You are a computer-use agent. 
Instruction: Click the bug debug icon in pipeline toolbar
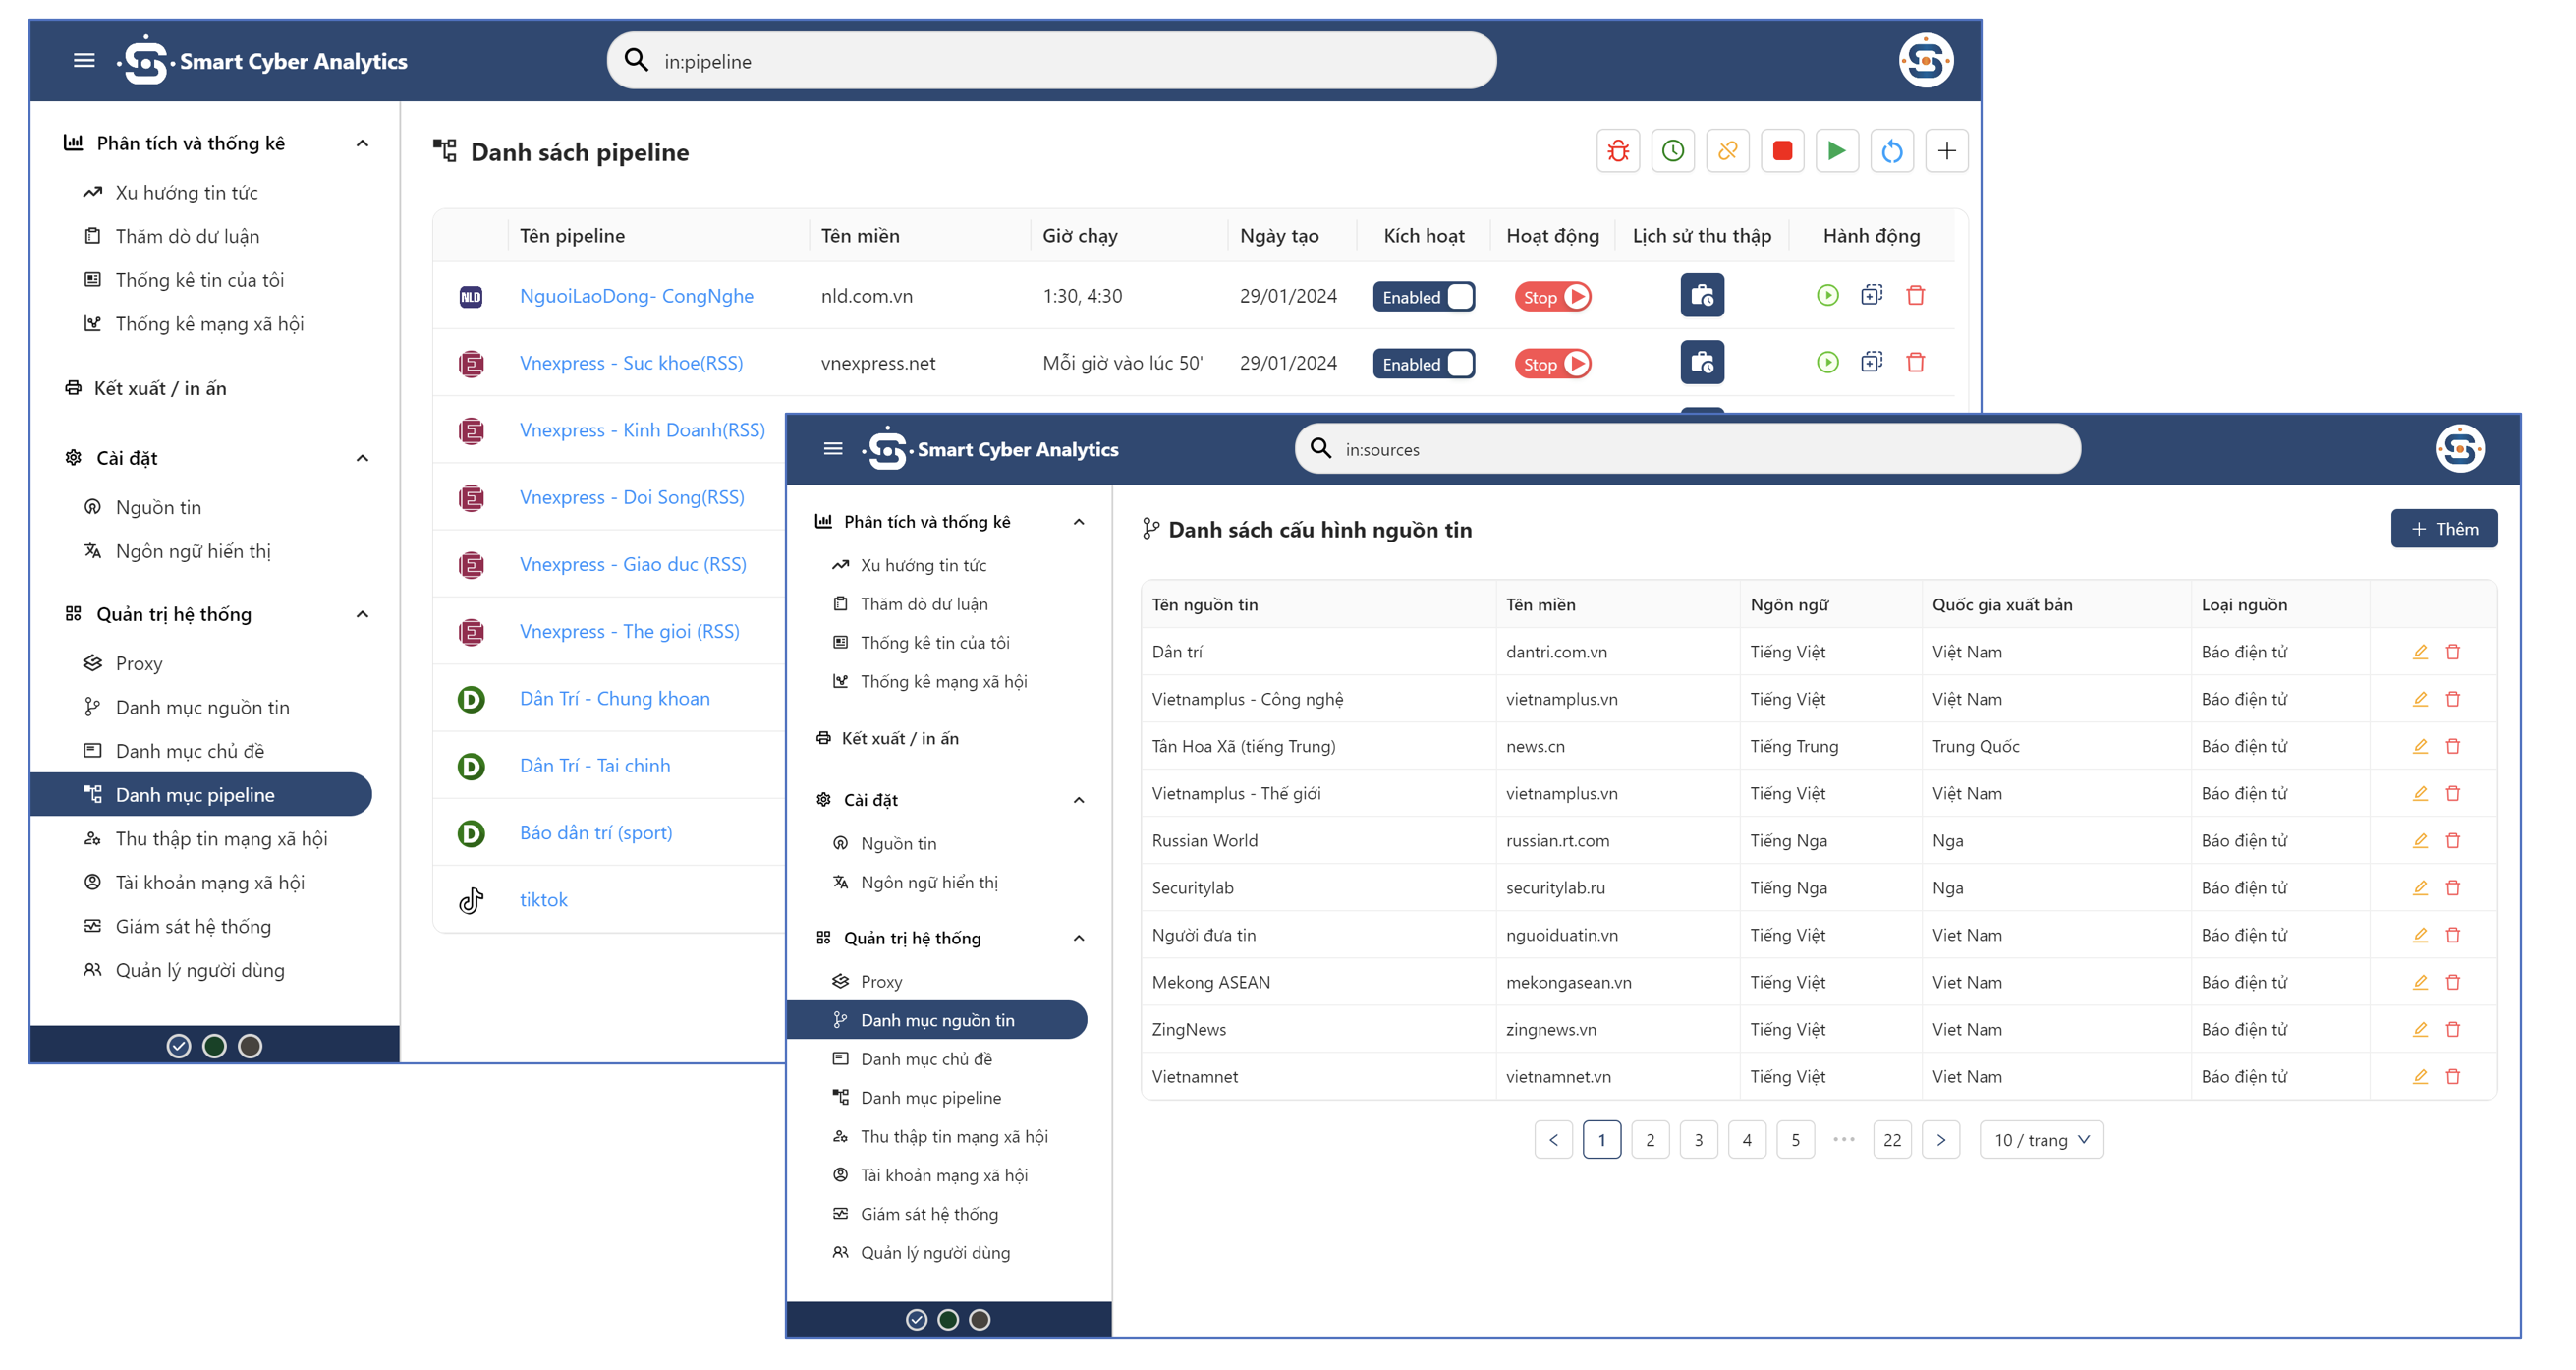click(1617, 151)
